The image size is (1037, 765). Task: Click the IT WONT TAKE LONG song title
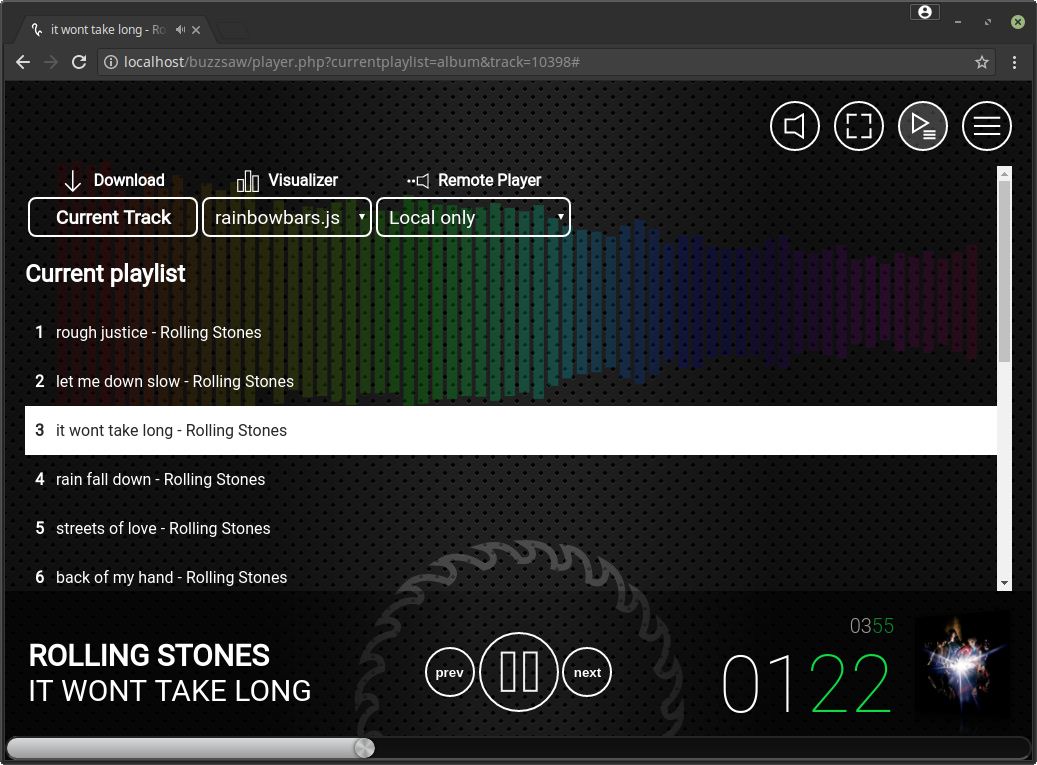pyautogui.click(x=170, y=691)
